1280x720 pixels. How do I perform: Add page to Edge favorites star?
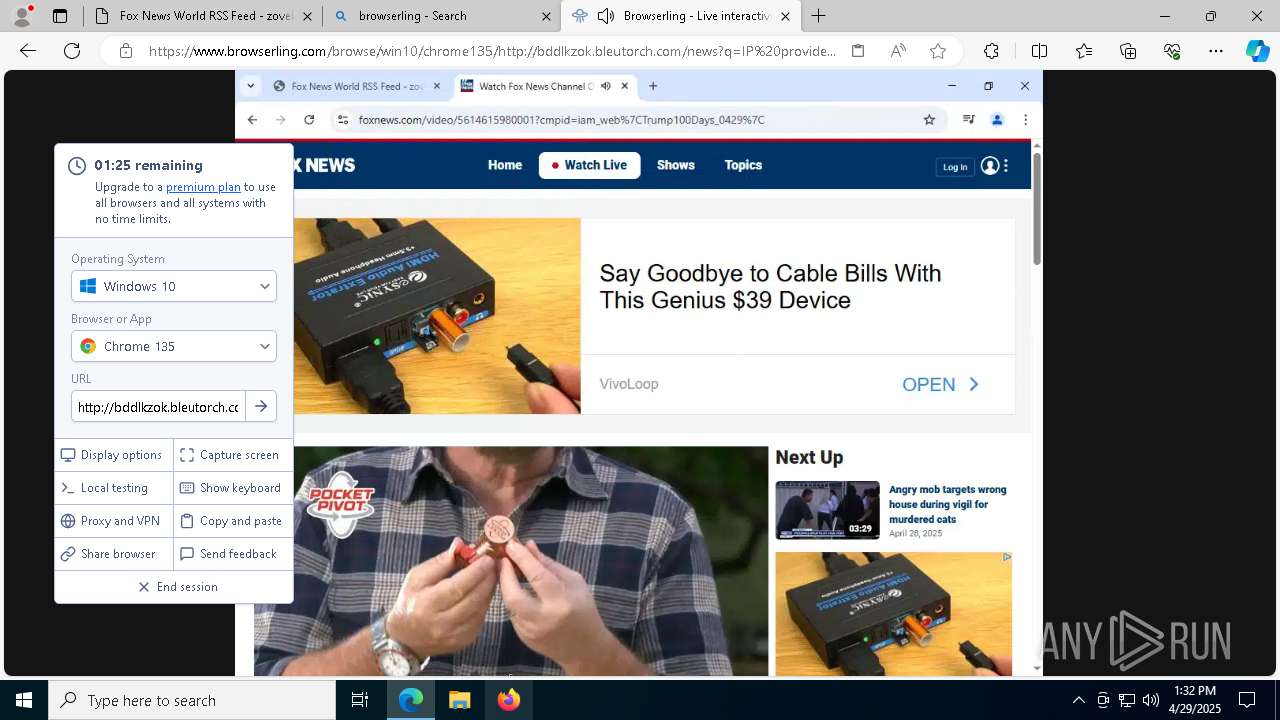click(x=938, y=51)
